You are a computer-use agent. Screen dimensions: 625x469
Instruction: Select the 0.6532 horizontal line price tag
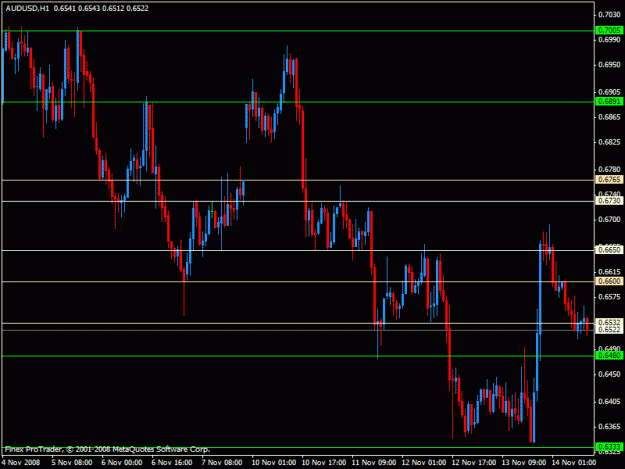[x=609, y=322]
